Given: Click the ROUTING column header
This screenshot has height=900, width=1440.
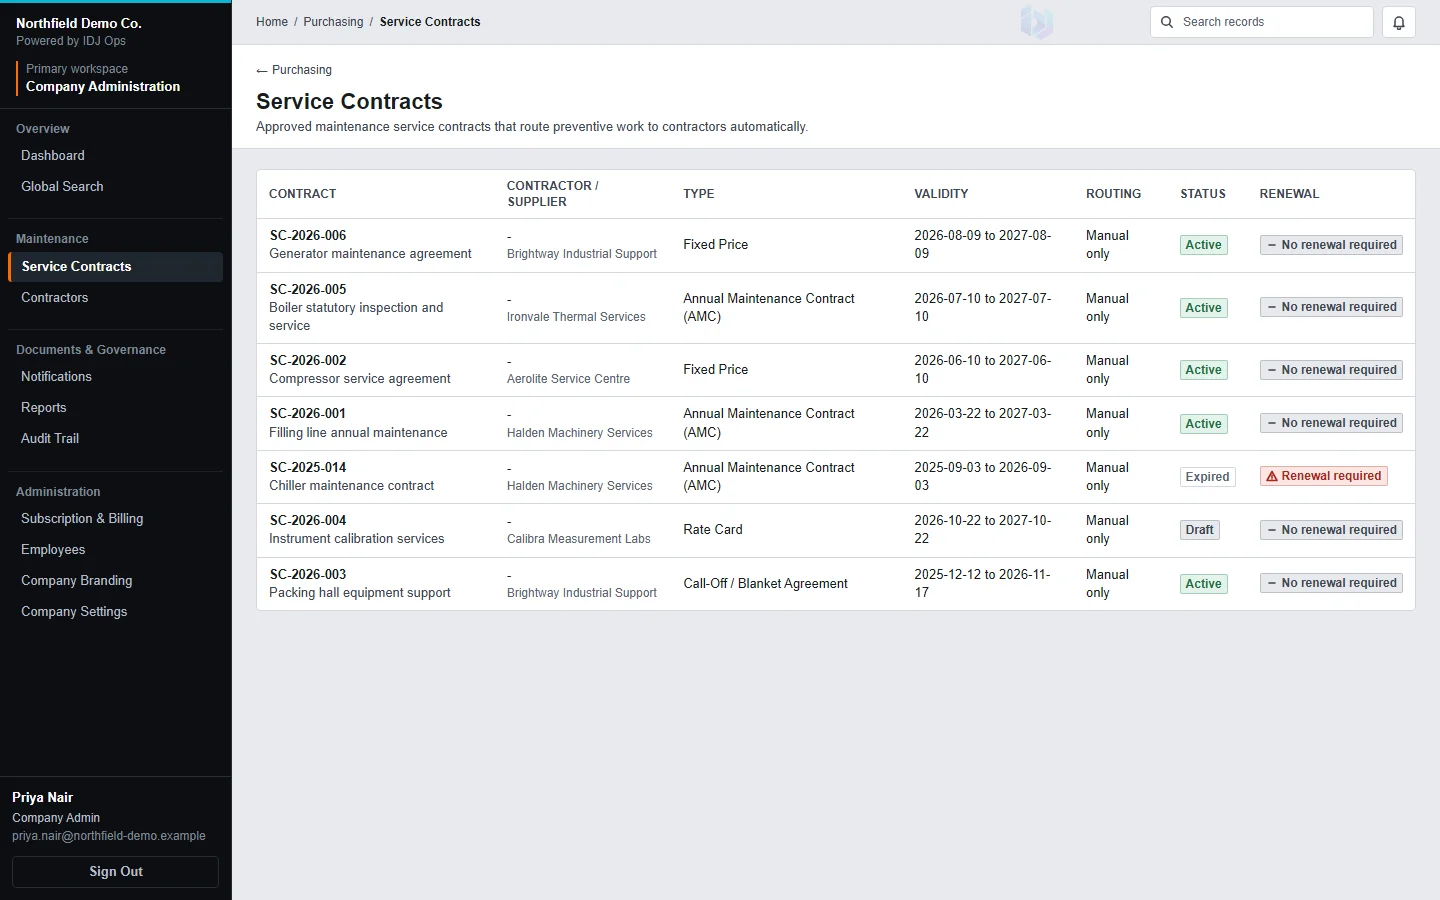Looking at the screenshot, I should [x=1113, y=194].
